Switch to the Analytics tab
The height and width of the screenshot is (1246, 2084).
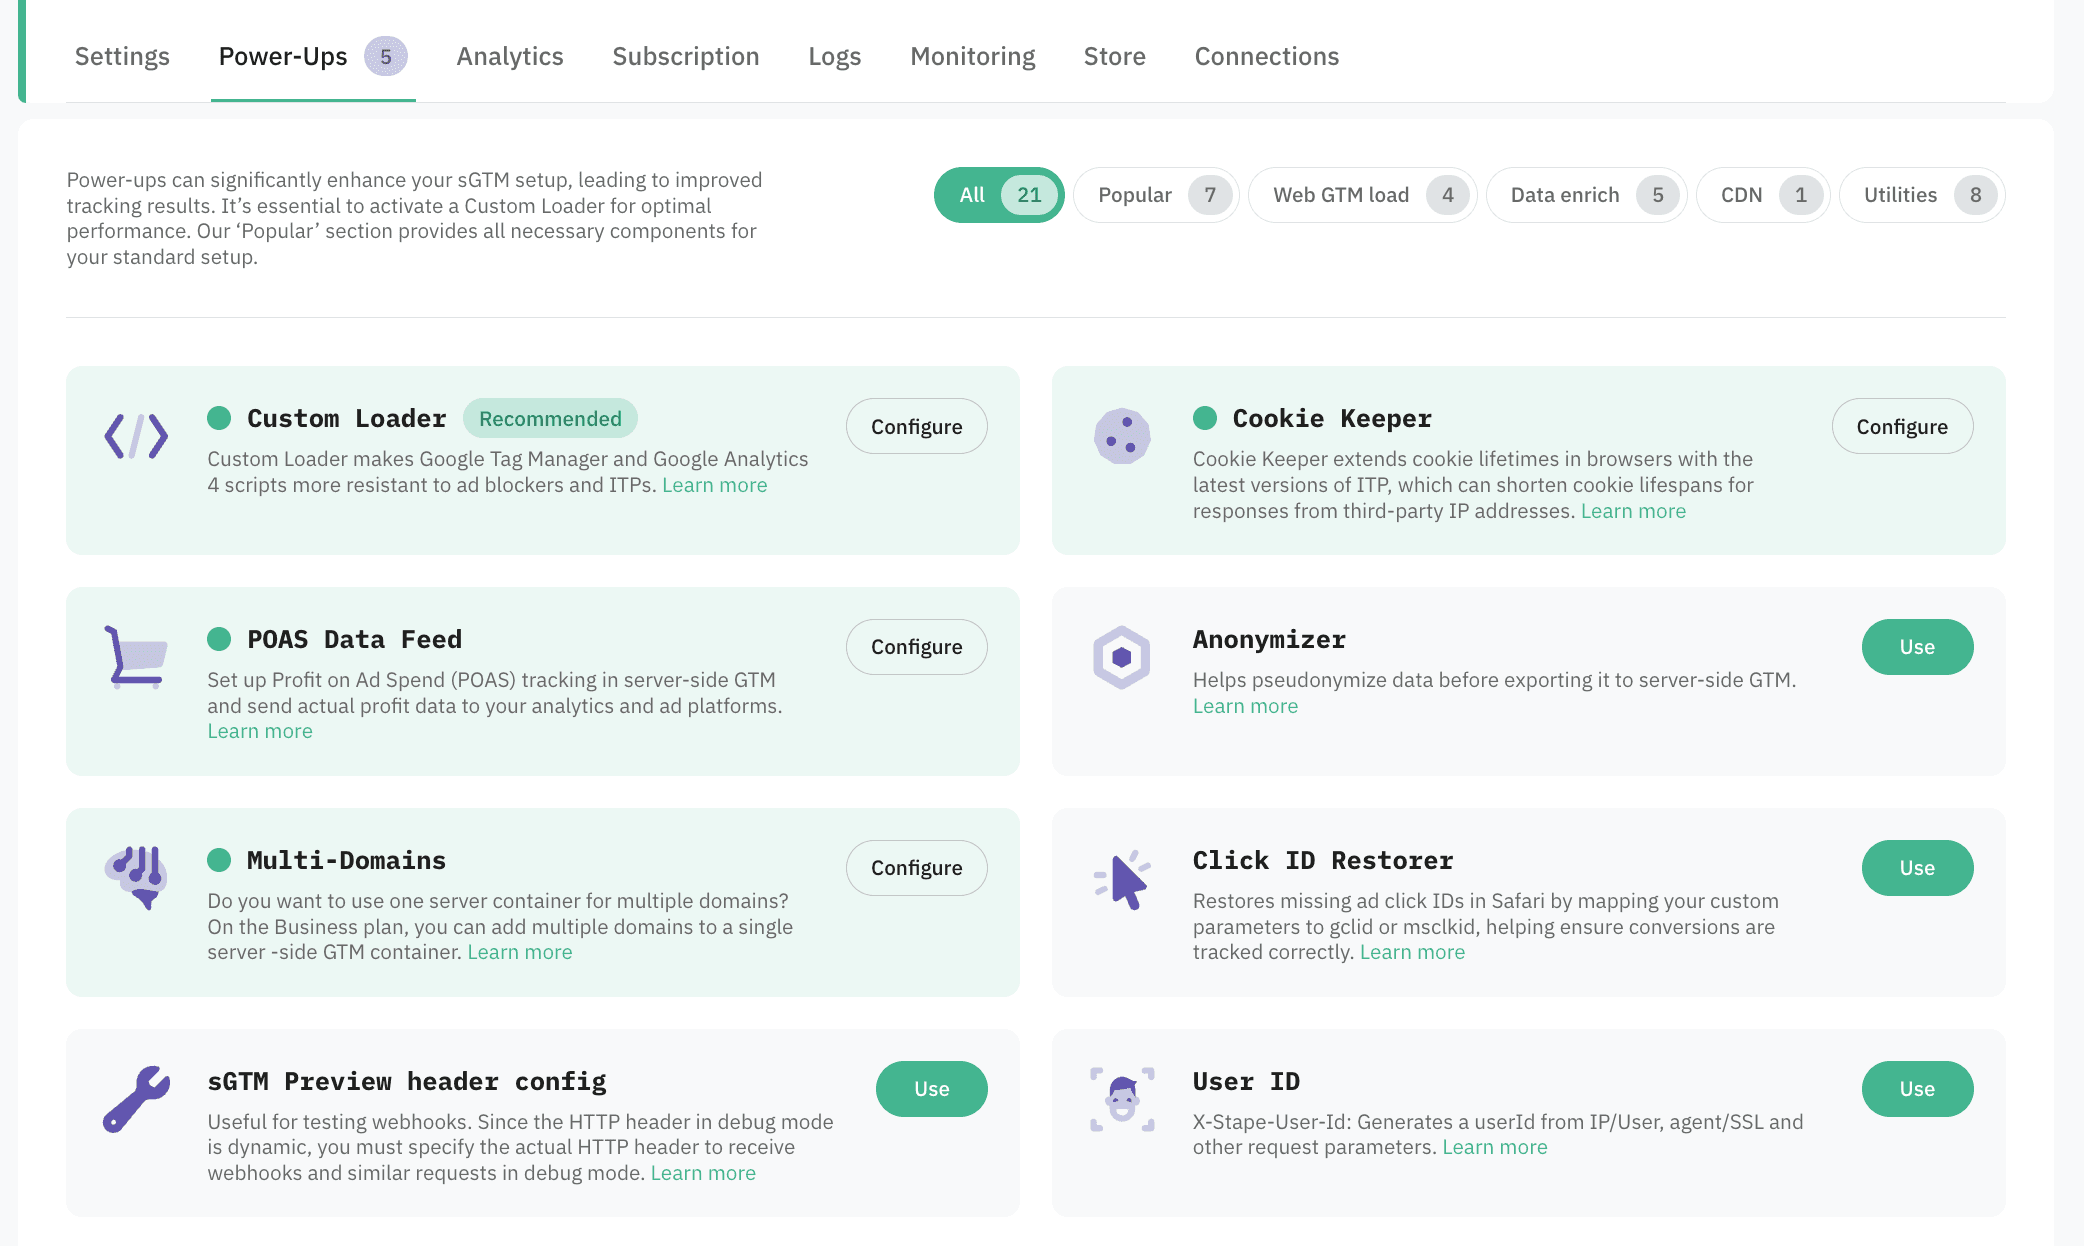tap(510, 56)
